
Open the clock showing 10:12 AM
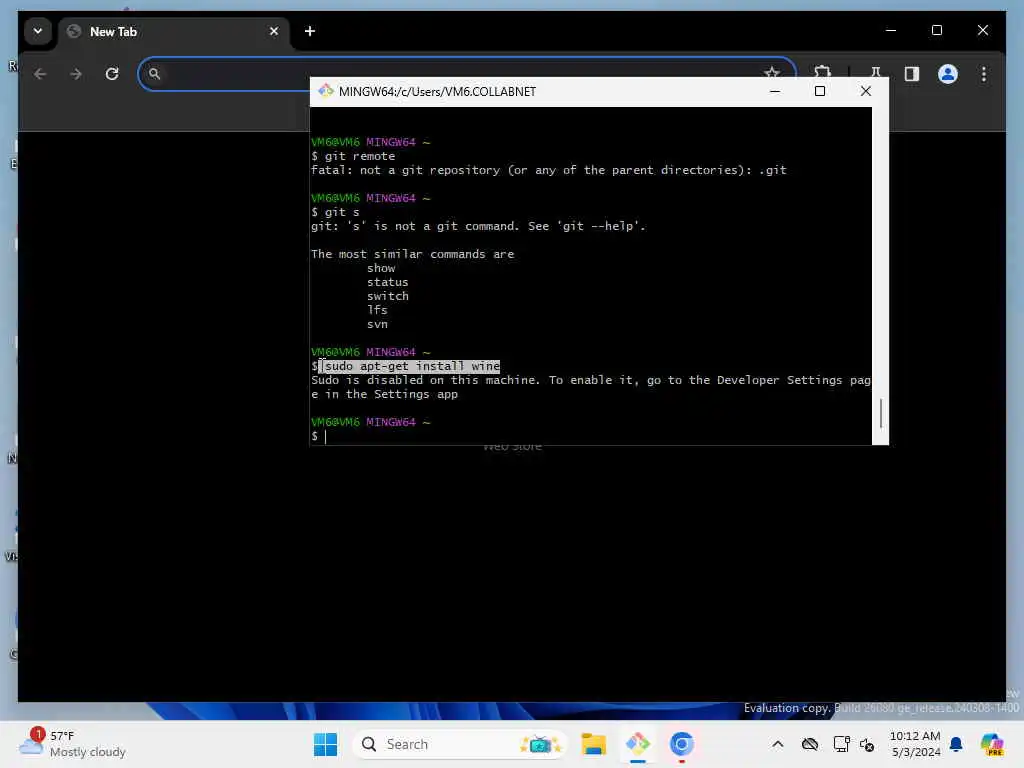click(x=915, y=744)
